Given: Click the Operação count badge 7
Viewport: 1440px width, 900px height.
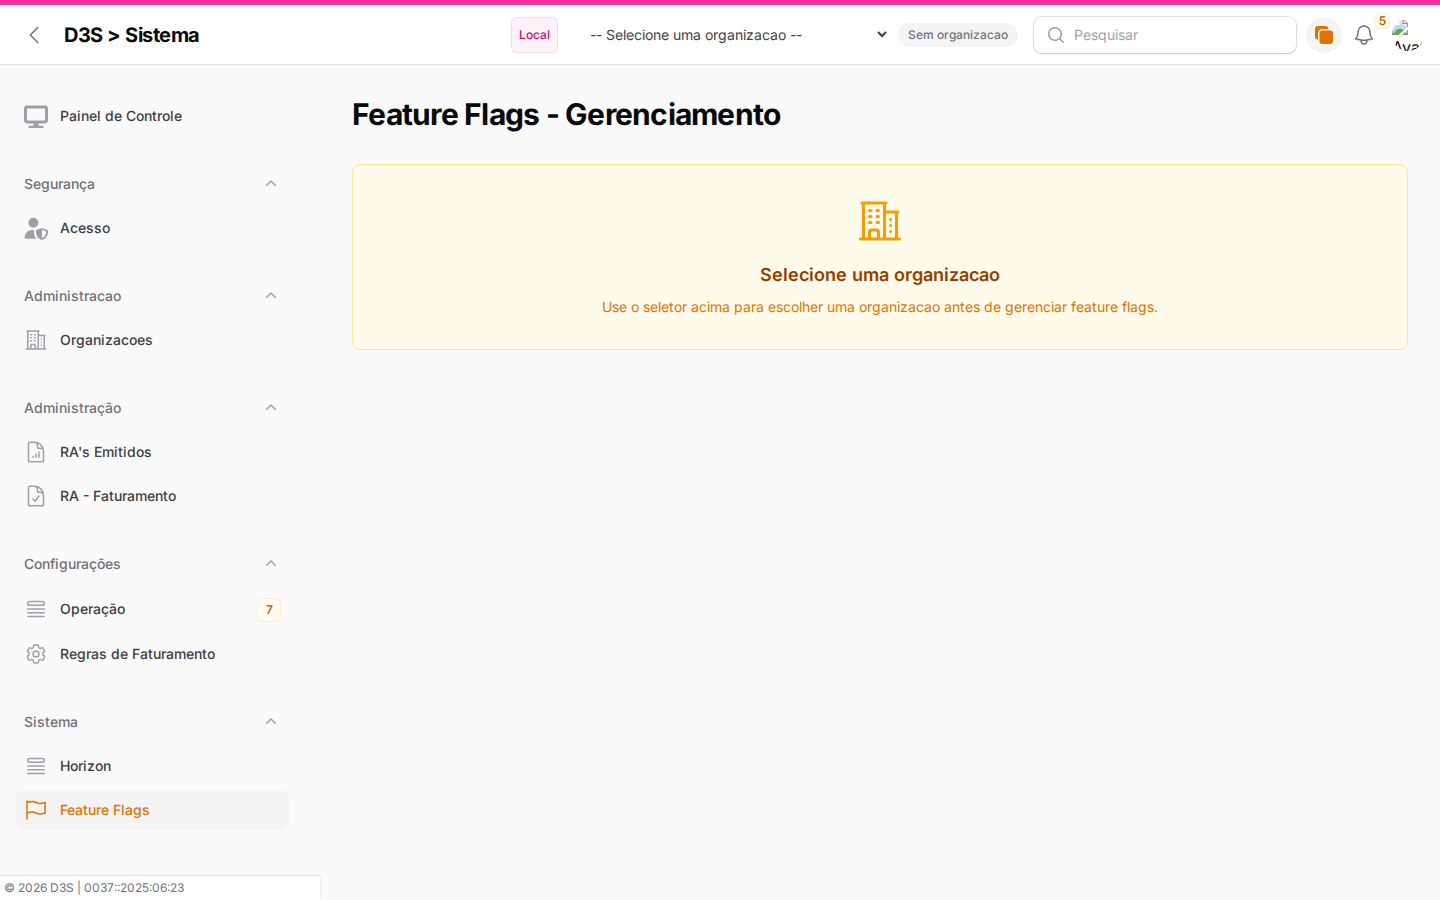Looking at the screenshot, I should 269,610.
